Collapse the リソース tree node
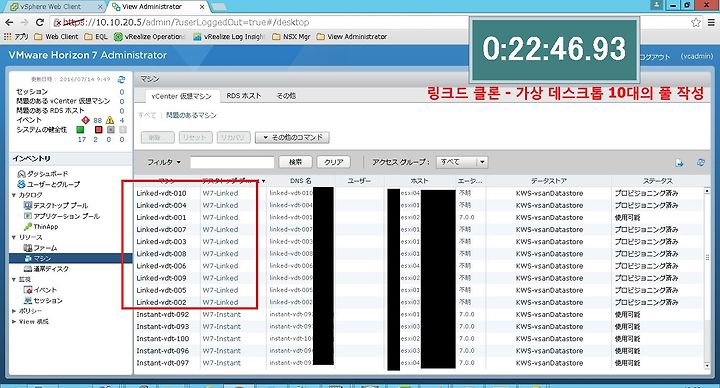 click(x=14, y=237)
